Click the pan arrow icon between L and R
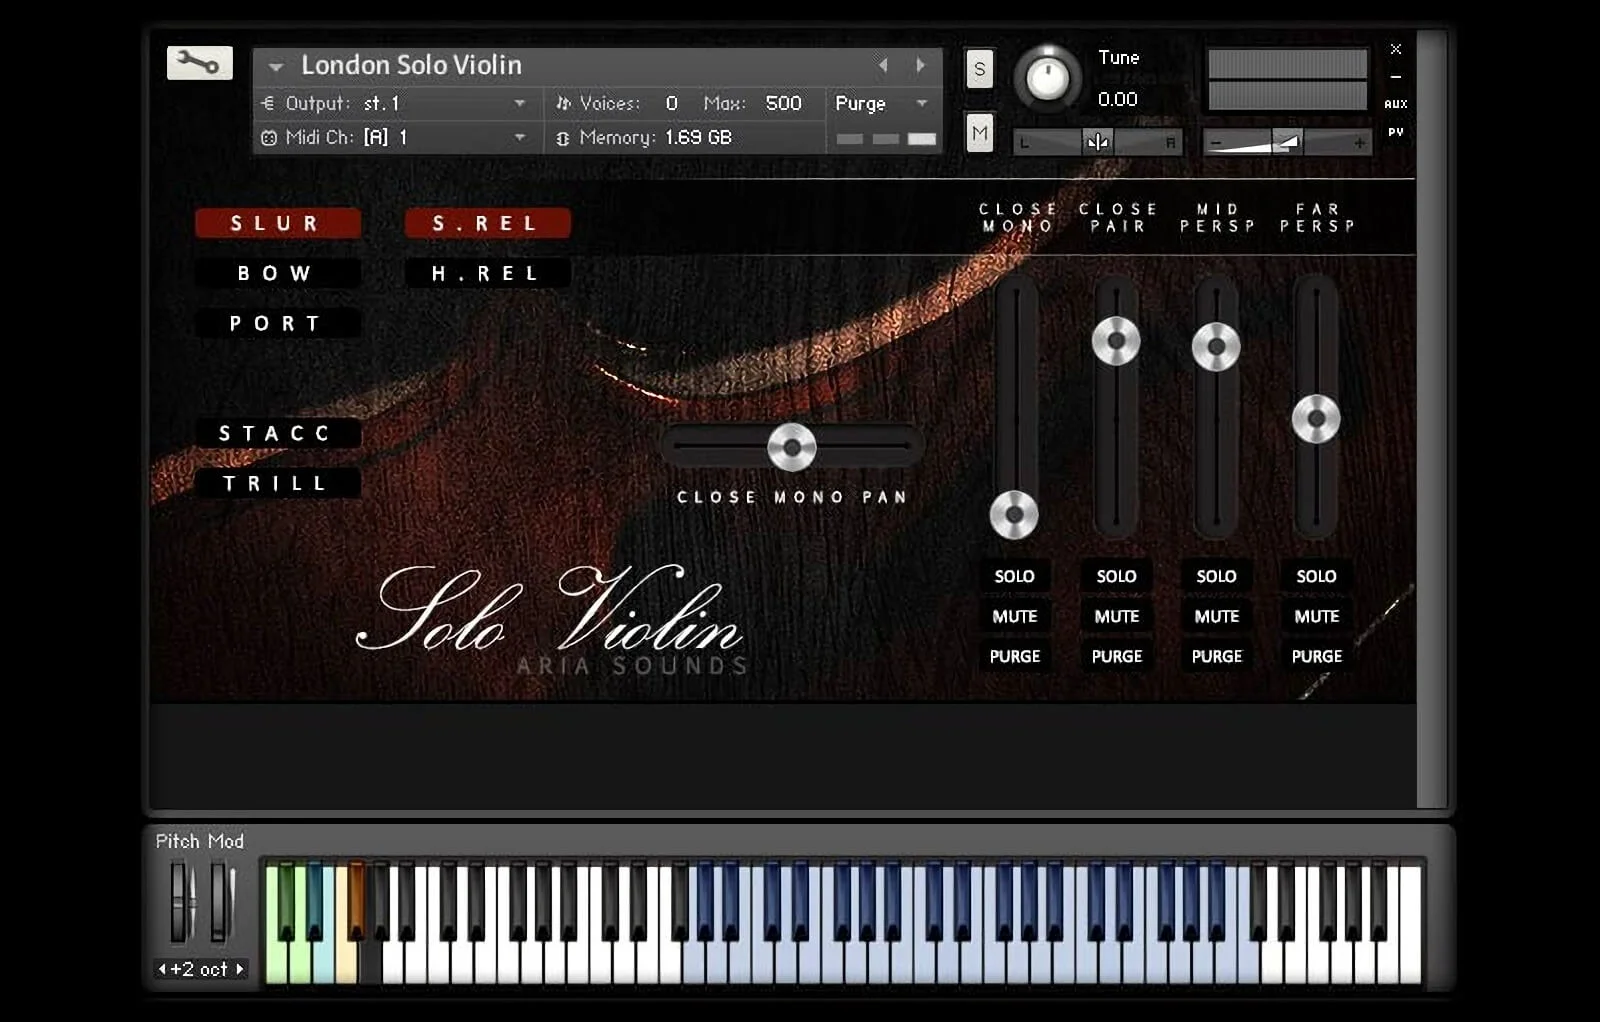The width and height of the screenshot is (1600, 1022). pyautogui.click(x=1097, y=141)
